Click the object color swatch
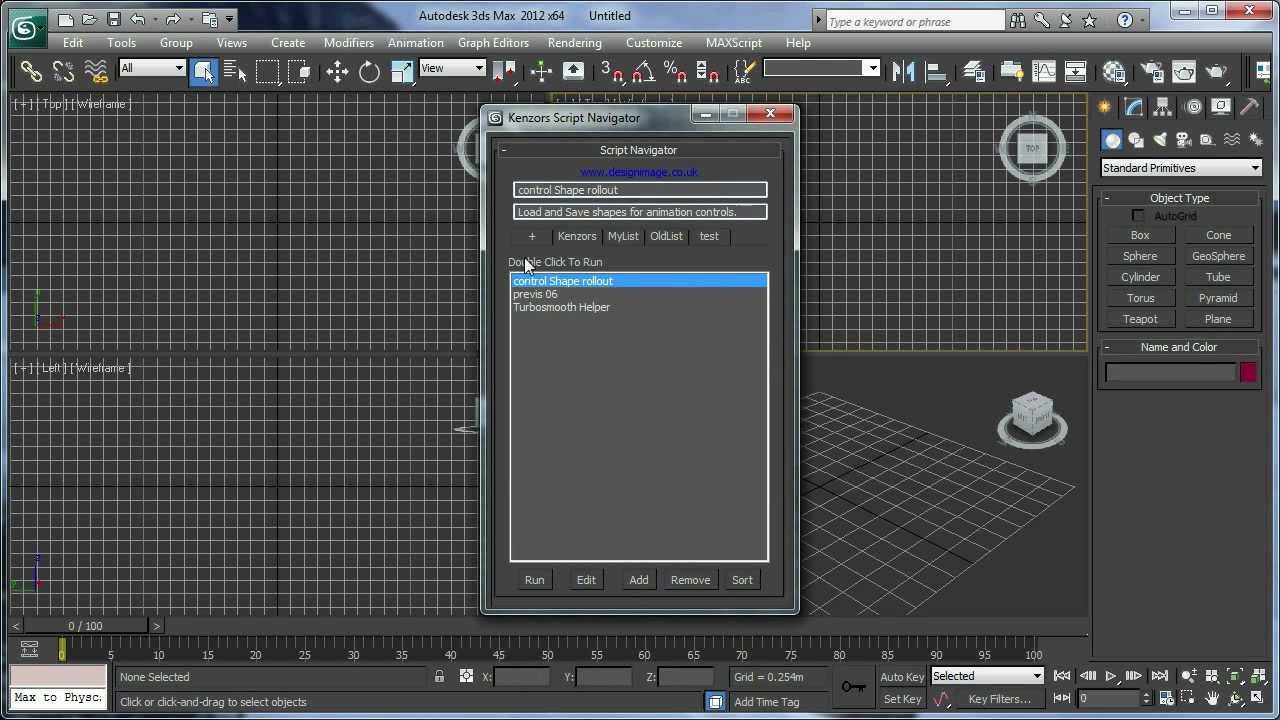 (x=1248, y=372)
